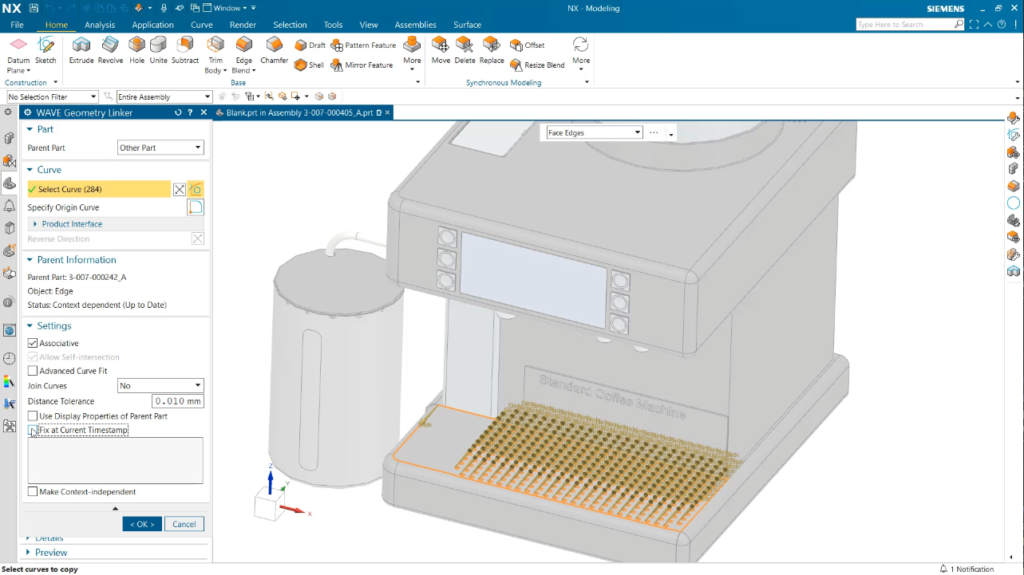Switch to the Assemblies ribbon tab
Screen dimensions: 1024x575
click(x=414, y=25)
